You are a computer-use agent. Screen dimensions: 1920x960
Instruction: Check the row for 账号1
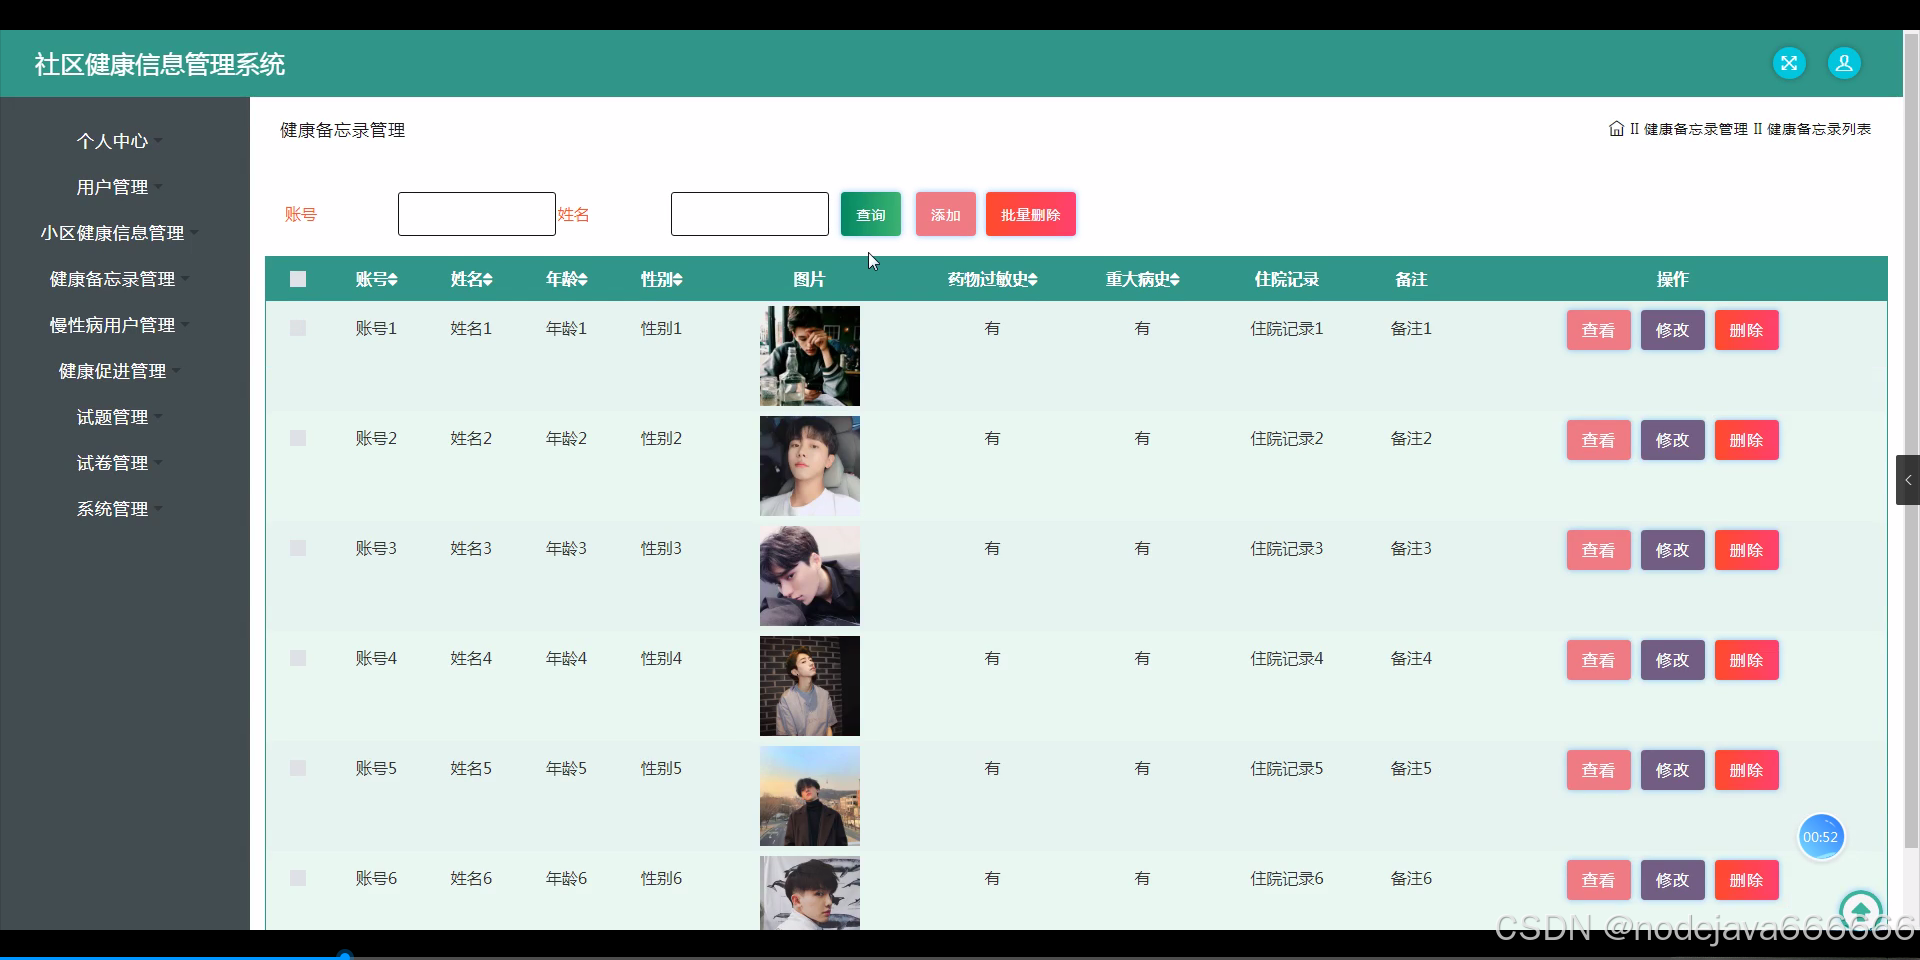298,328
